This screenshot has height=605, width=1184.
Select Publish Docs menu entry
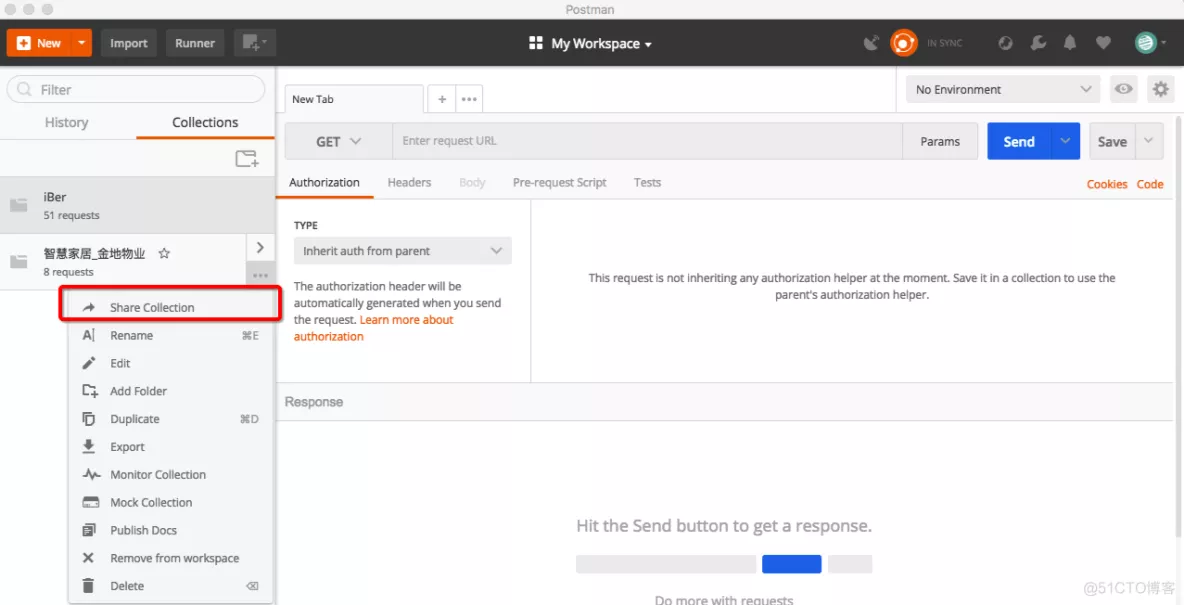coord(171,531)
